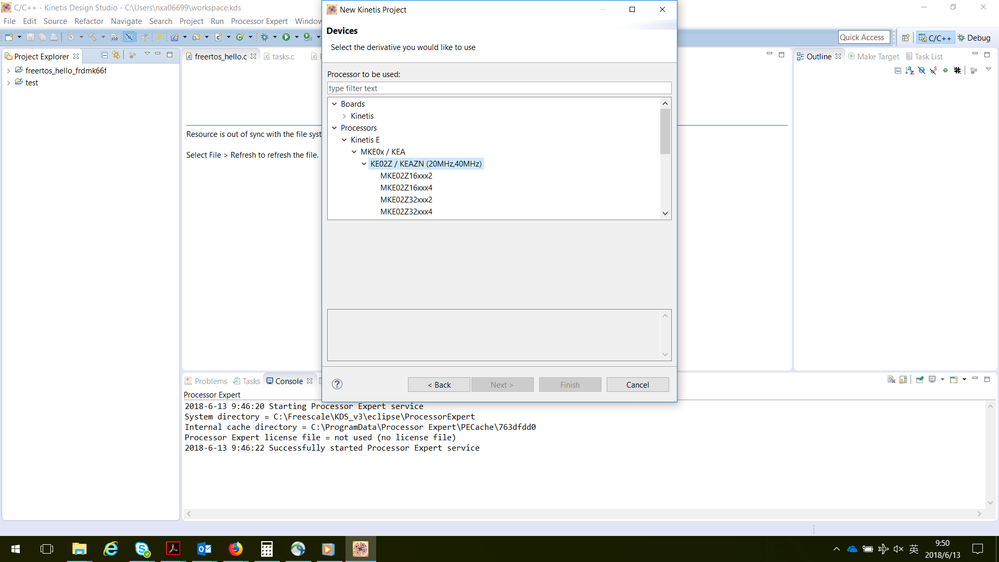Collapse All in Project Explorer panel

pos(104,55)
